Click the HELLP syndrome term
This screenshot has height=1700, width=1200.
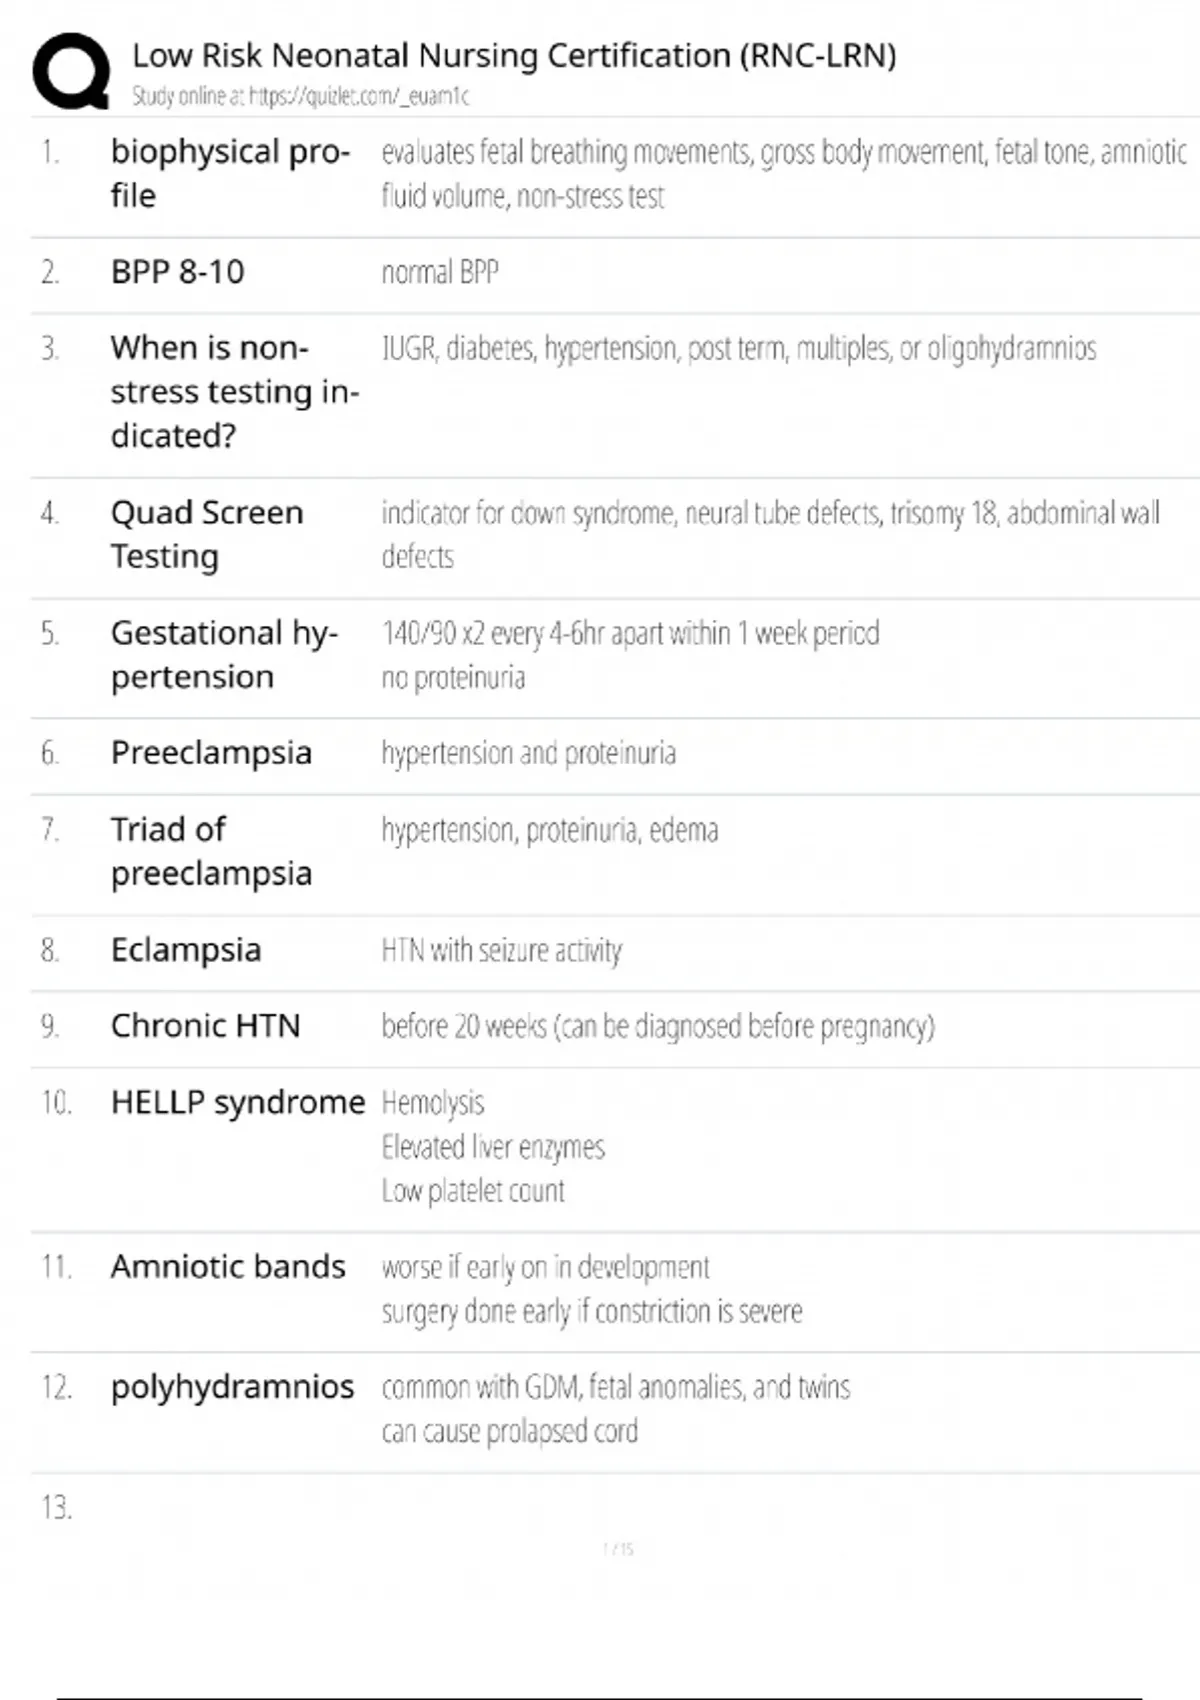point(238,1102)
